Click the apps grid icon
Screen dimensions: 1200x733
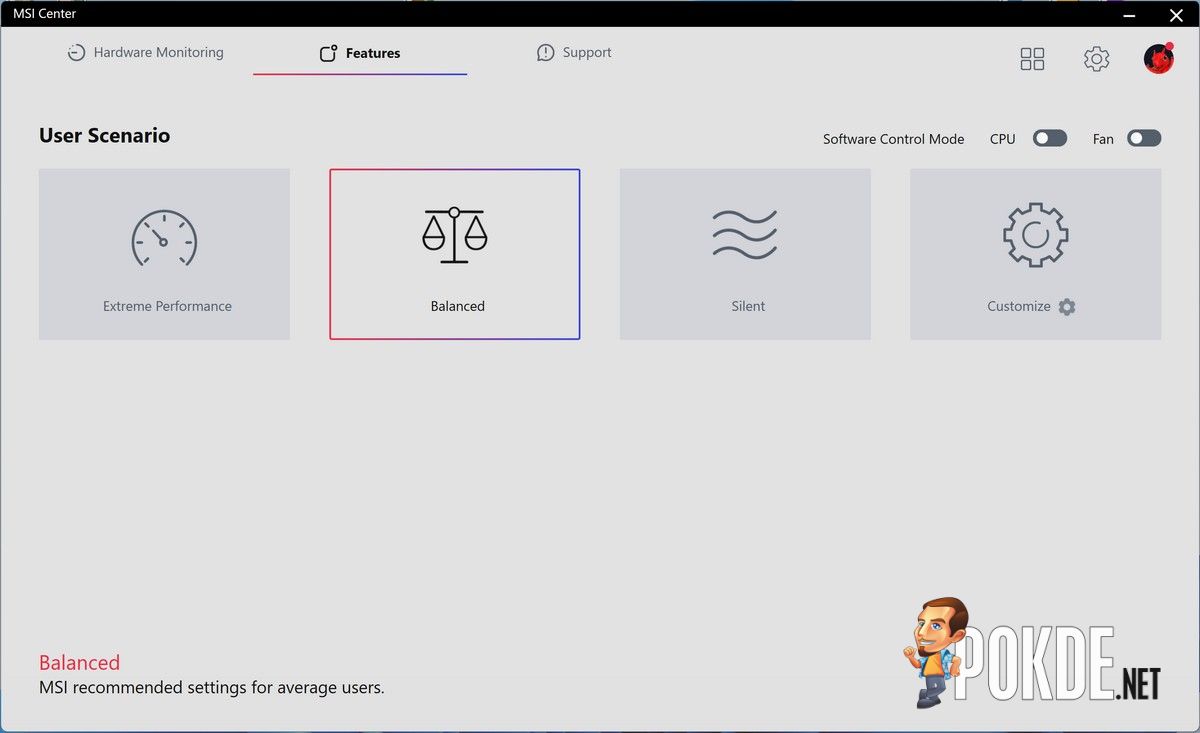[1032, 59]
